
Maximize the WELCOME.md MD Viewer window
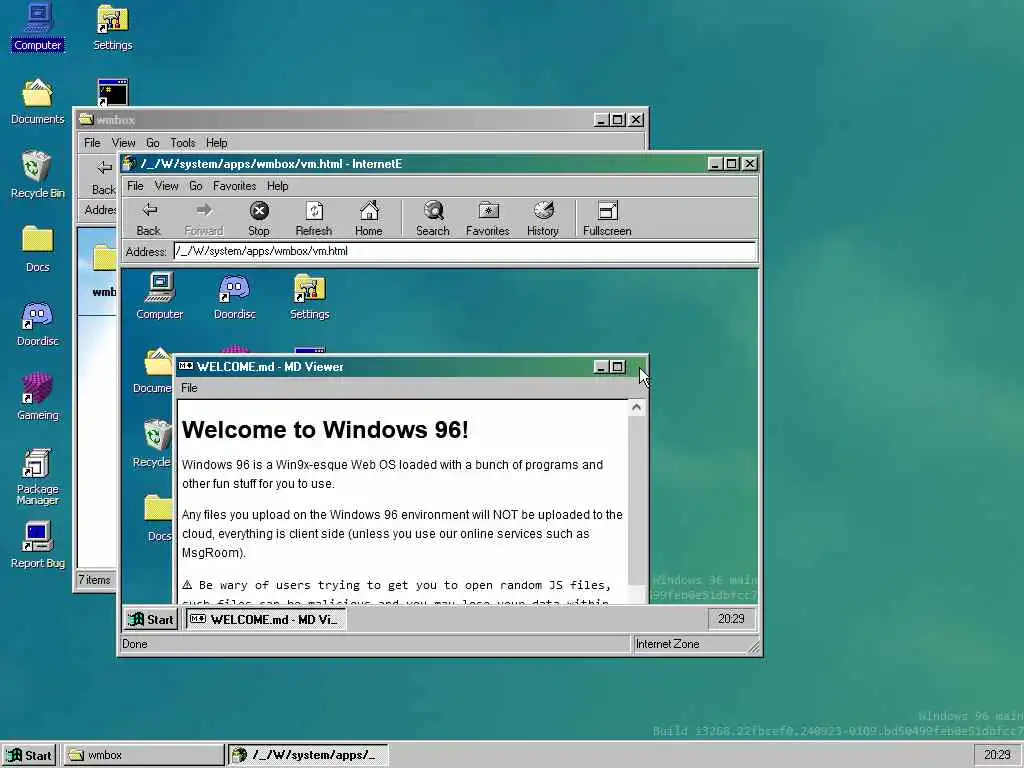click(x=617, y=367)
